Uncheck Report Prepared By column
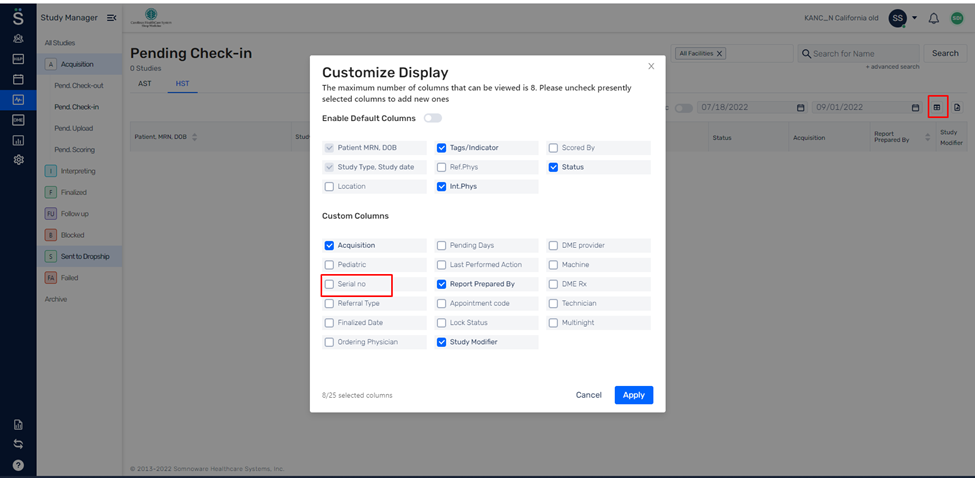975x478 pixels. pyautogui.click(x=441, y=284)
